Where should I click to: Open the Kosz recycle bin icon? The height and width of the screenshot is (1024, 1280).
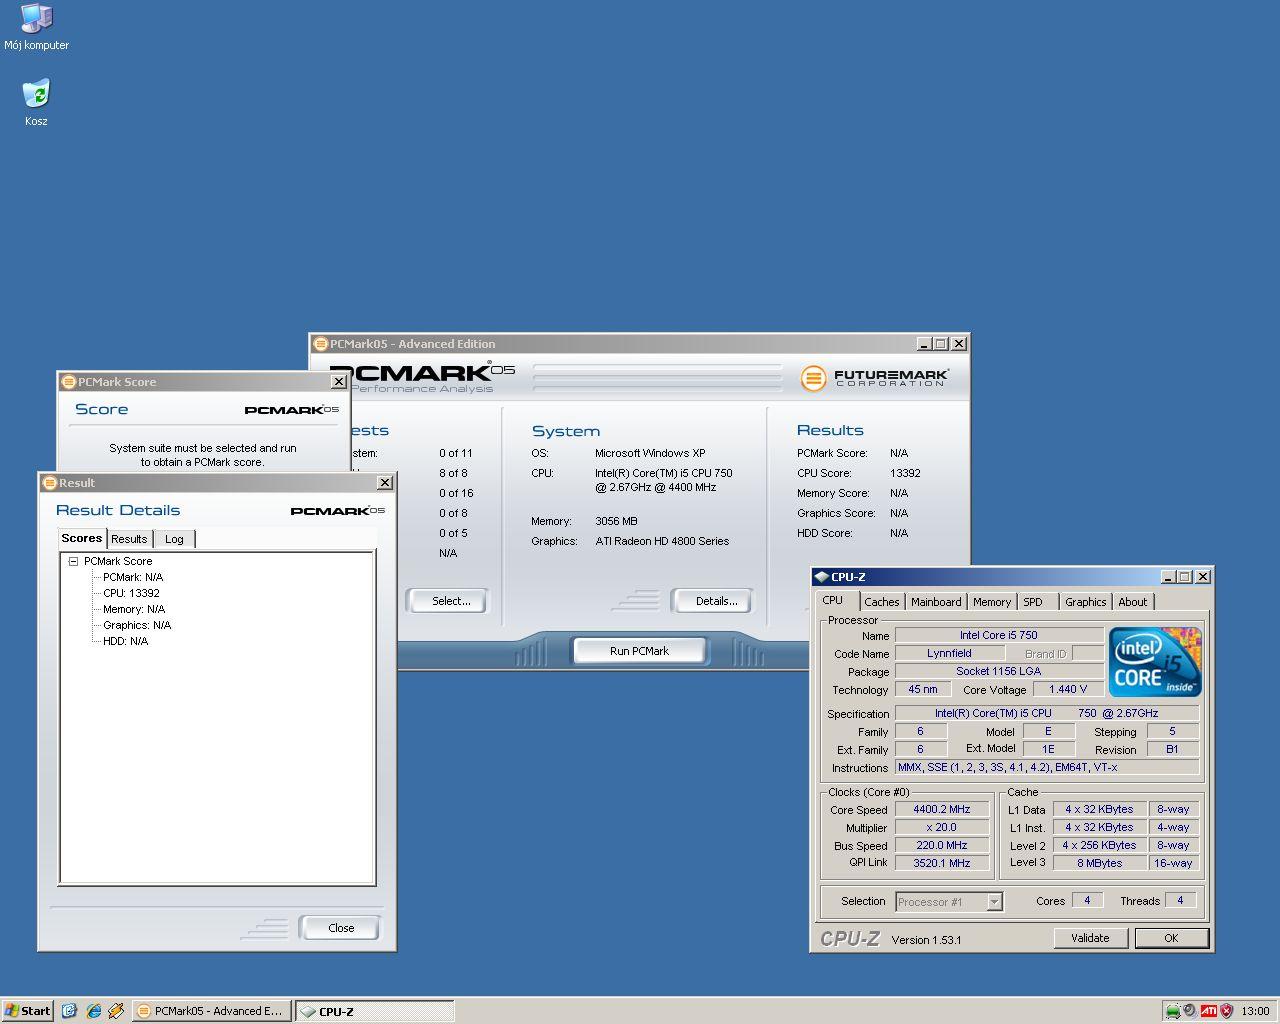pos(36,103)
